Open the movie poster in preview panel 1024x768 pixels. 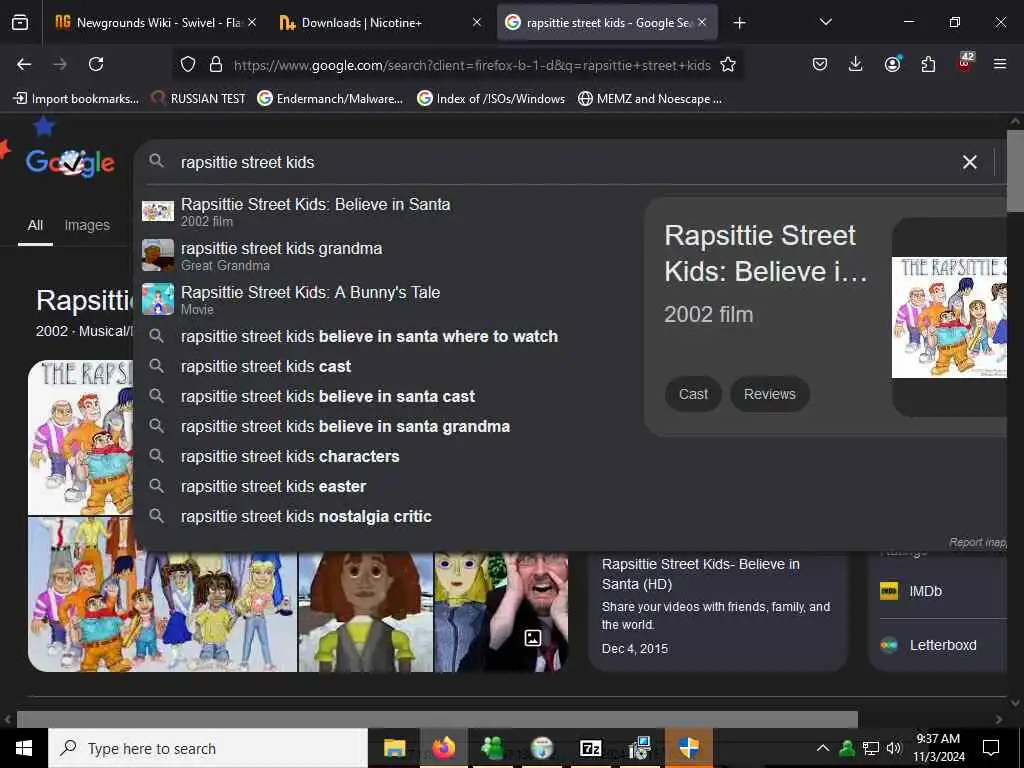tap(950, 317)
